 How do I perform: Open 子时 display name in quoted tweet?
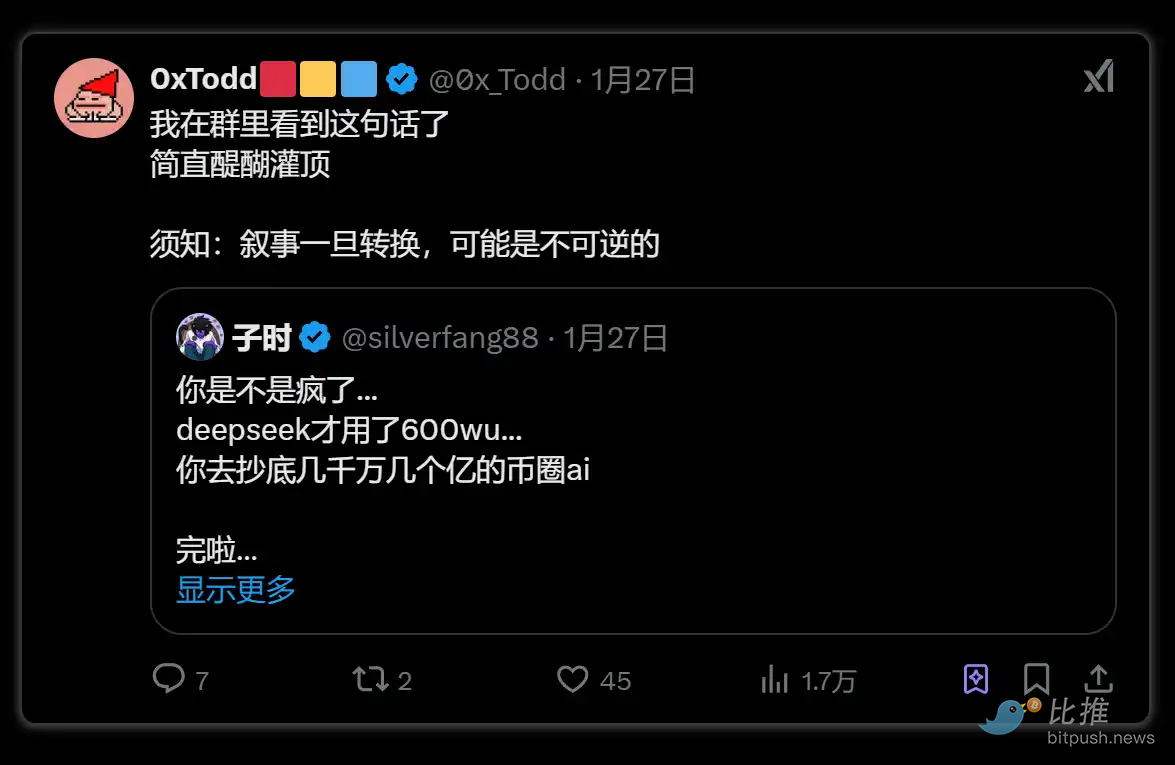262,338
